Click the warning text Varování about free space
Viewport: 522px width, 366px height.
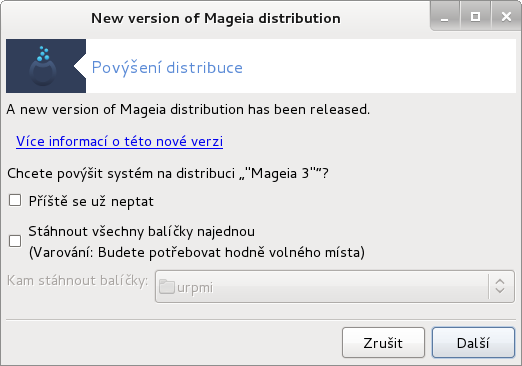[x=197, y=252]
